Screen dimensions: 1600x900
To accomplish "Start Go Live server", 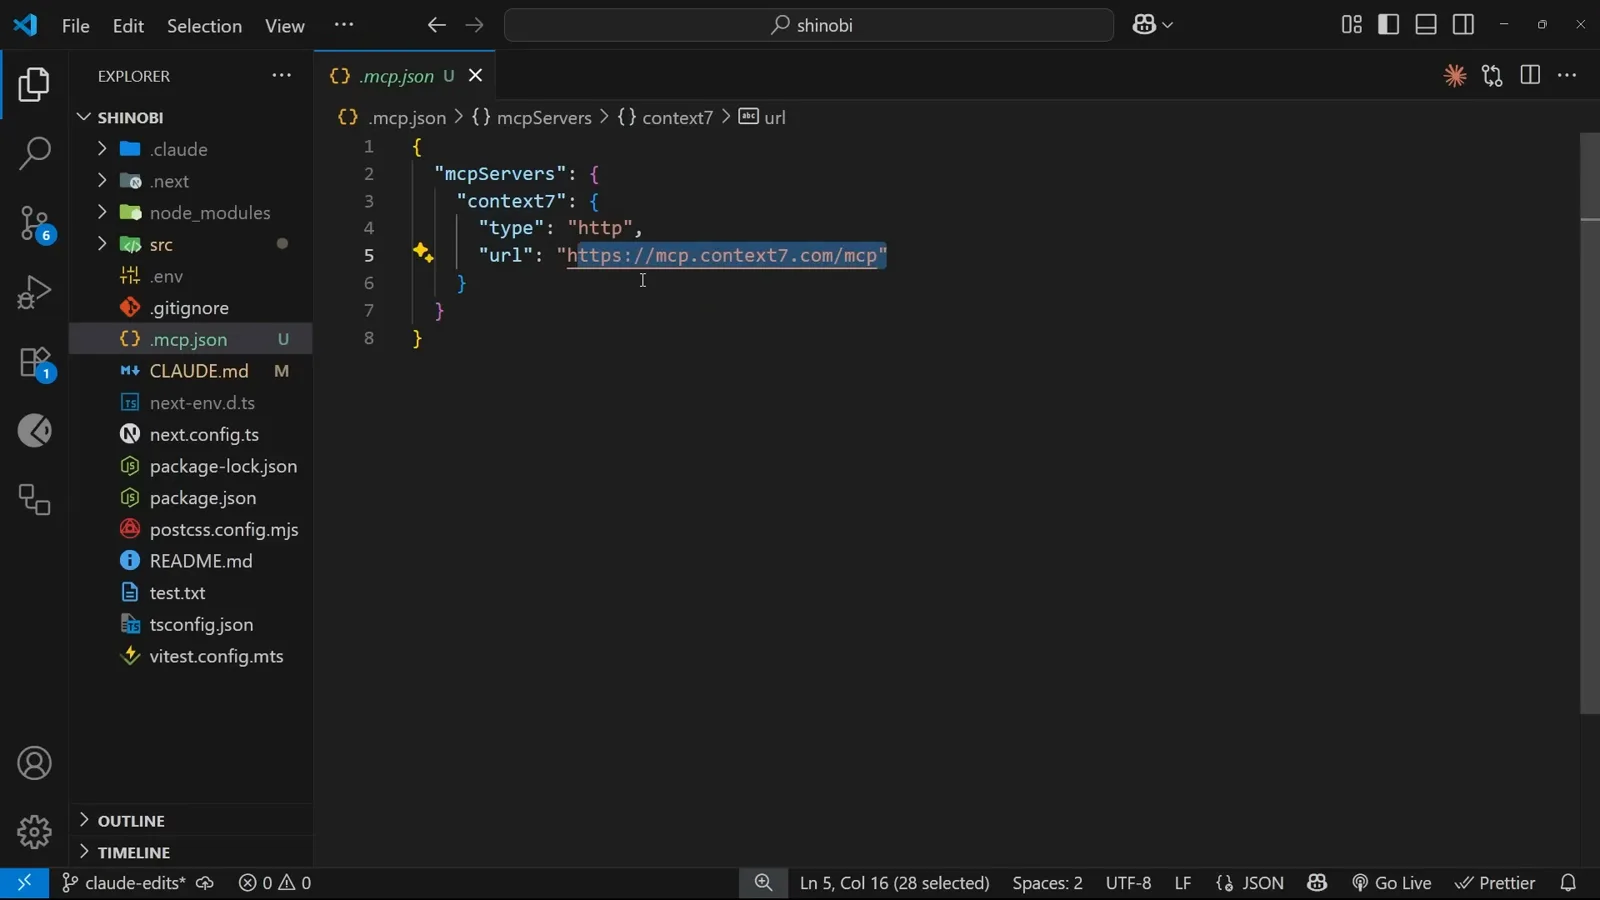I will [x=1392, y=883].
